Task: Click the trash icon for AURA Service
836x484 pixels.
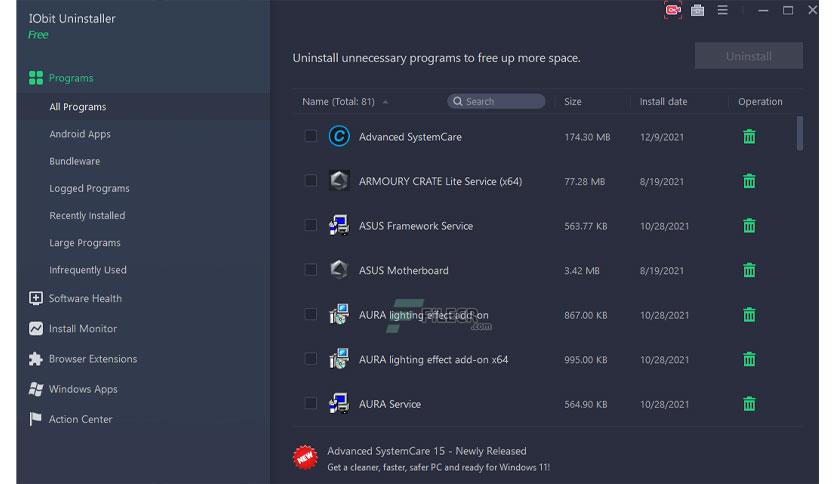Action: tap(749, 404)
